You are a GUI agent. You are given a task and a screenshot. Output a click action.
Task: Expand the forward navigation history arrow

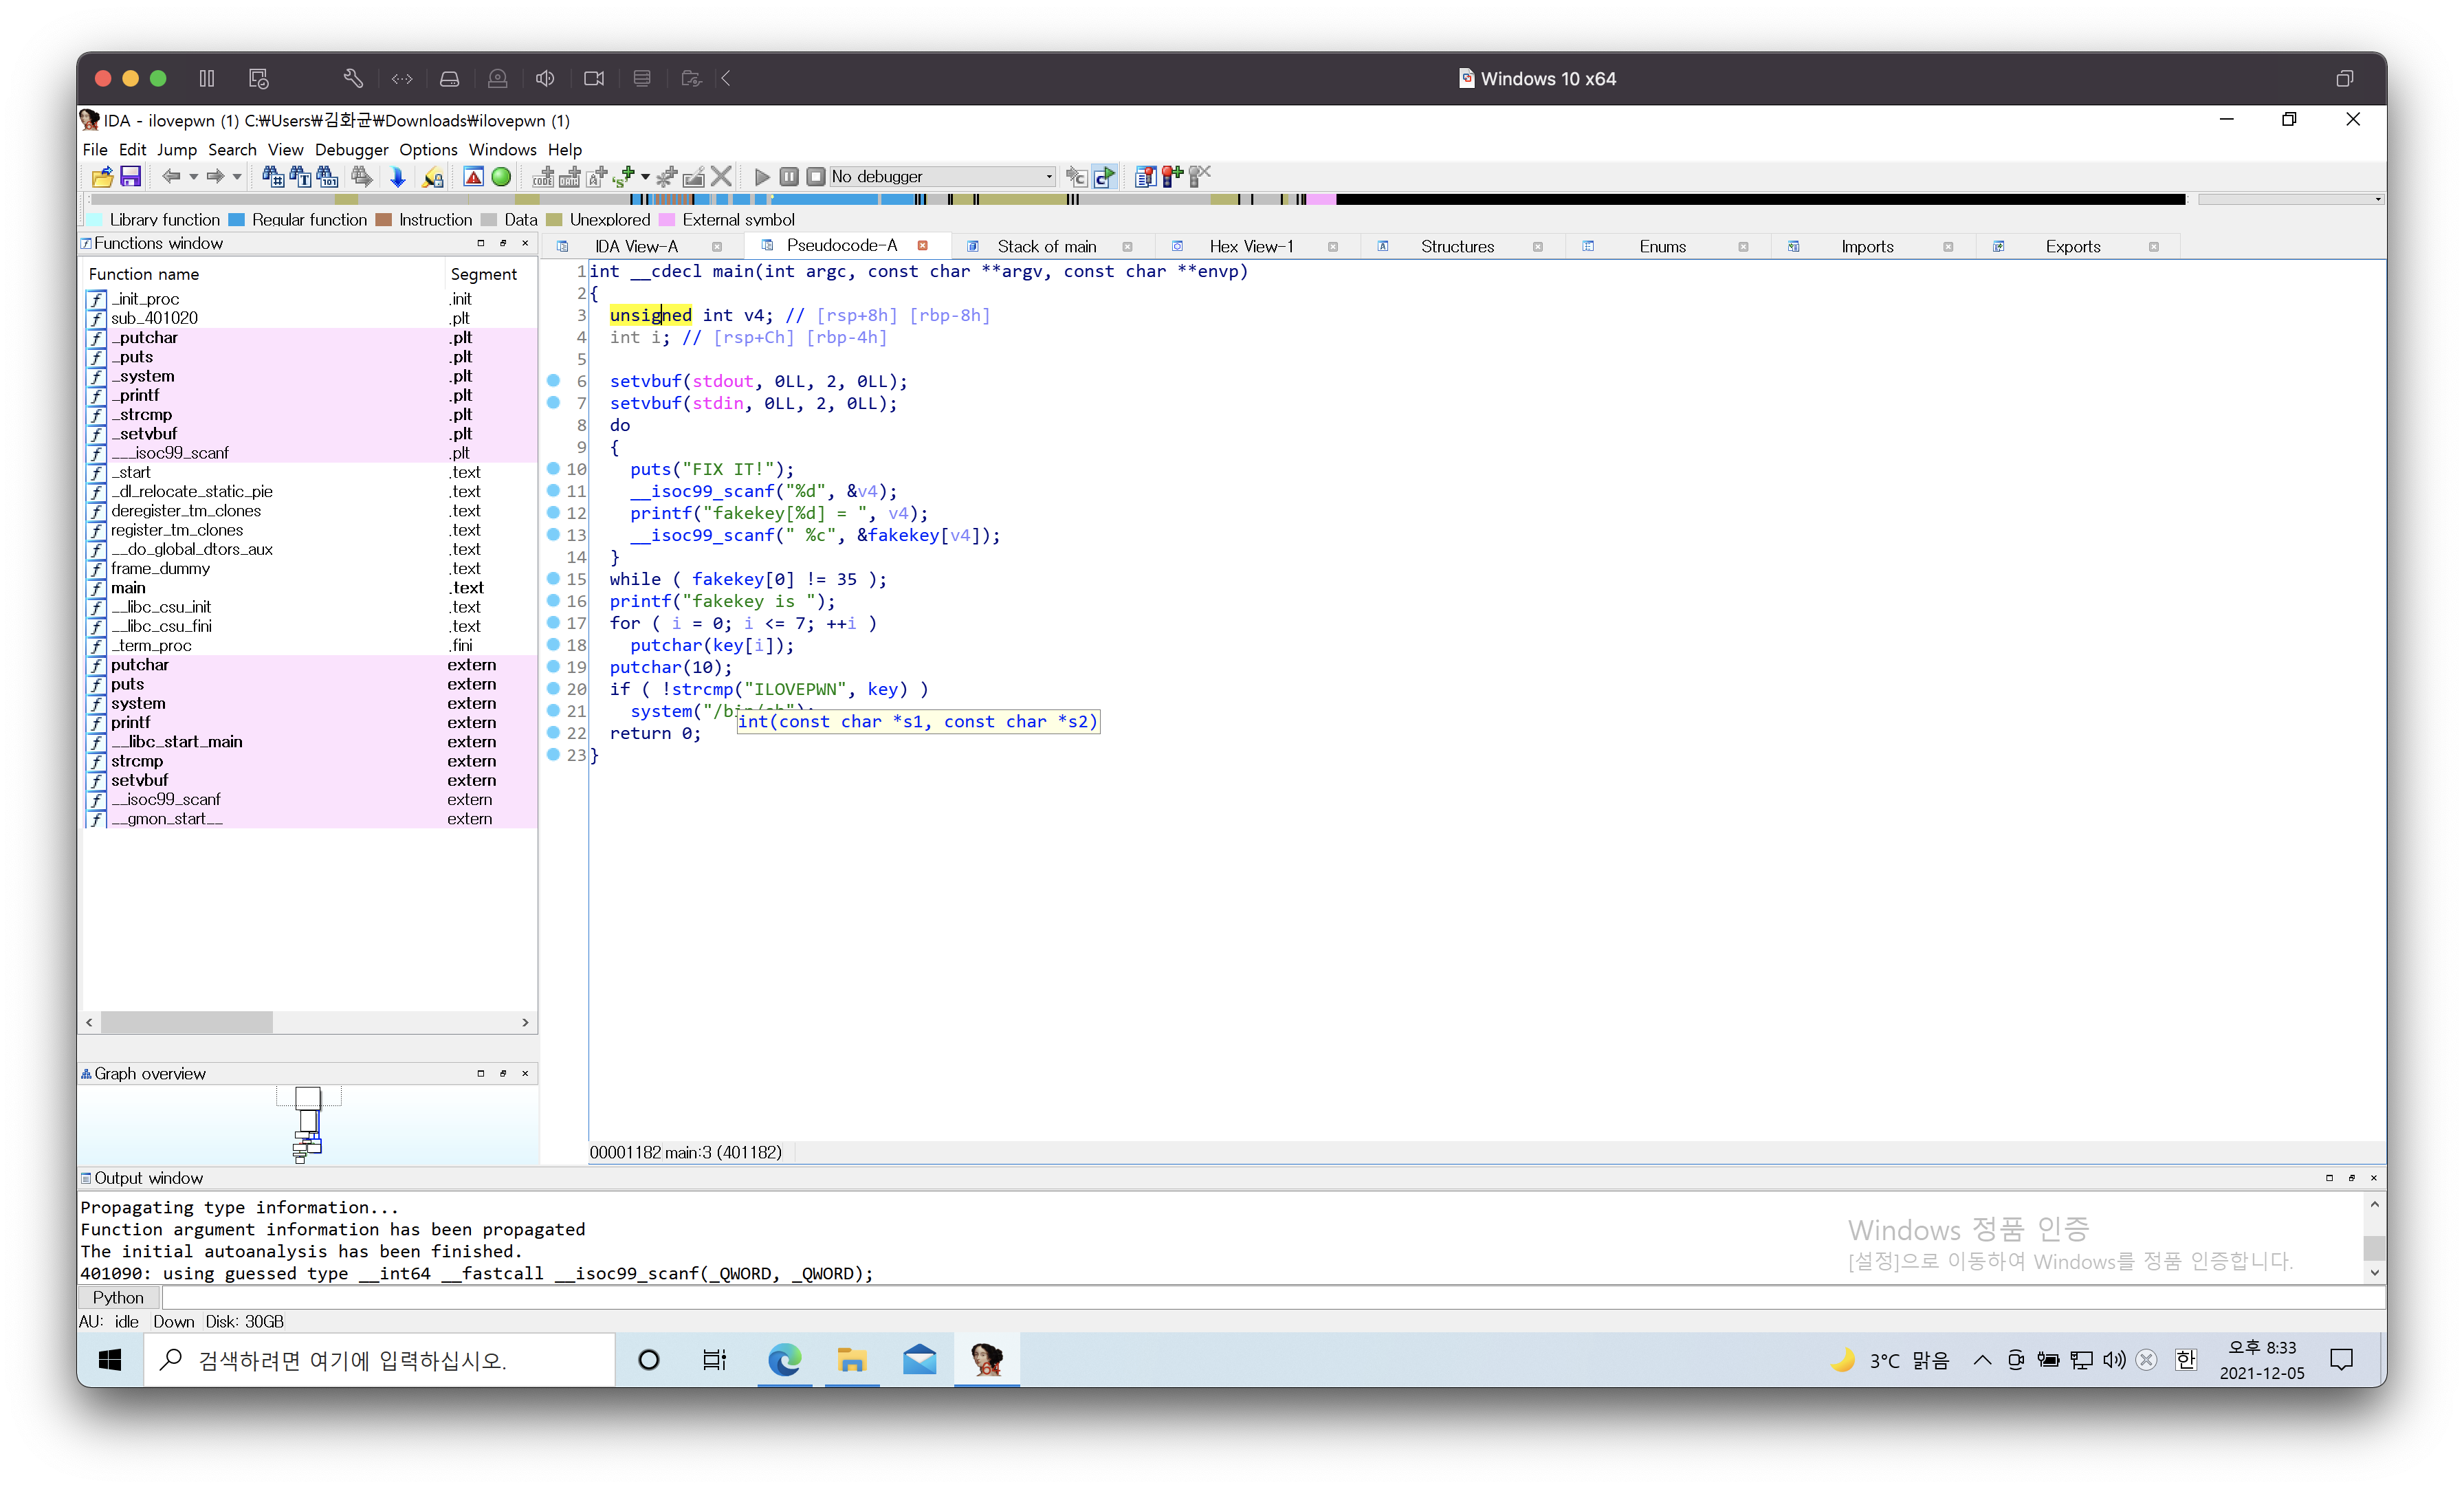[x=237, y=177]
